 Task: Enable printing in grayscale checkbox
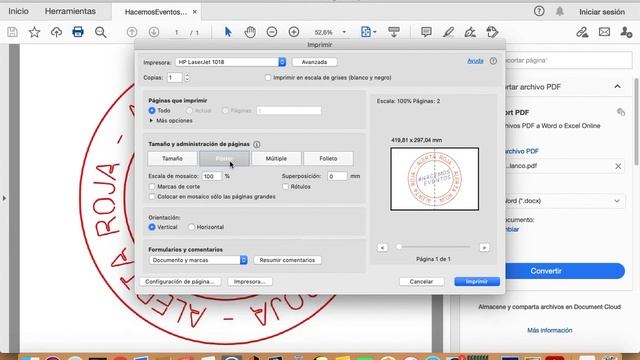[268, 78]
